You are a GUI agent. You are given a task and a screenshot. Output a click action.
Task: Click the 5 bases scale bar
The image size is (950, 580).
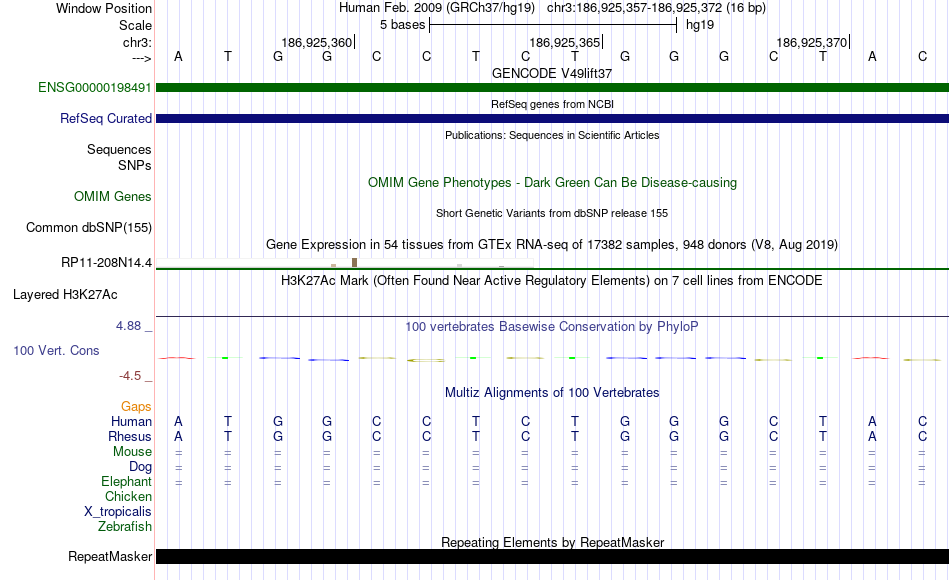click(553, 25)
